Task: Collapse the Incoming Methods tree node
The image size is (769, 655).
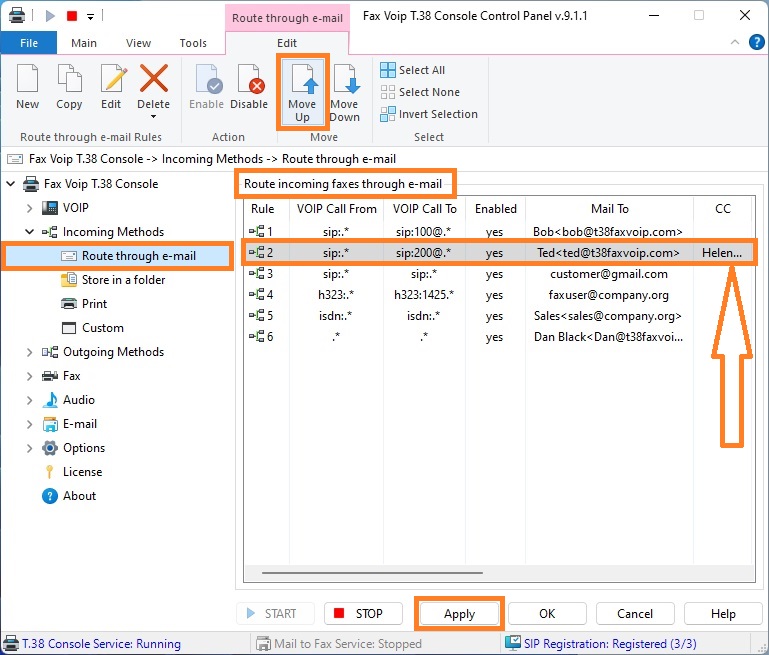Action: [x=29, y=231]
